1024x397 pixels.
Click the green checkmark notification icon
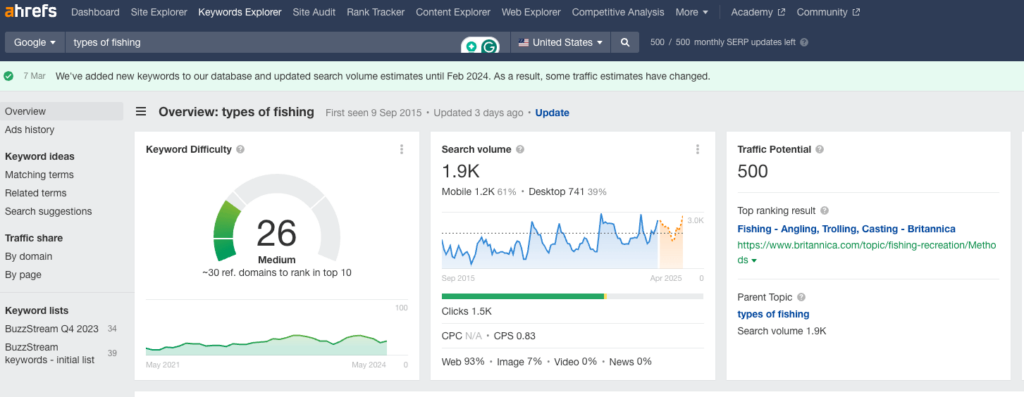(x=8, y=76)
